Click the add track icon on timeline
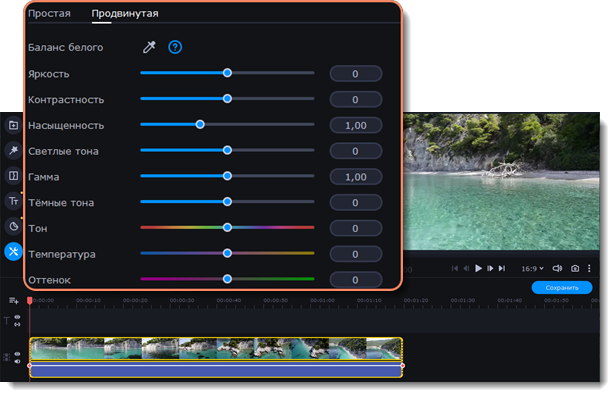The width and height of the screenshot is (615, 397). (14, 301)
